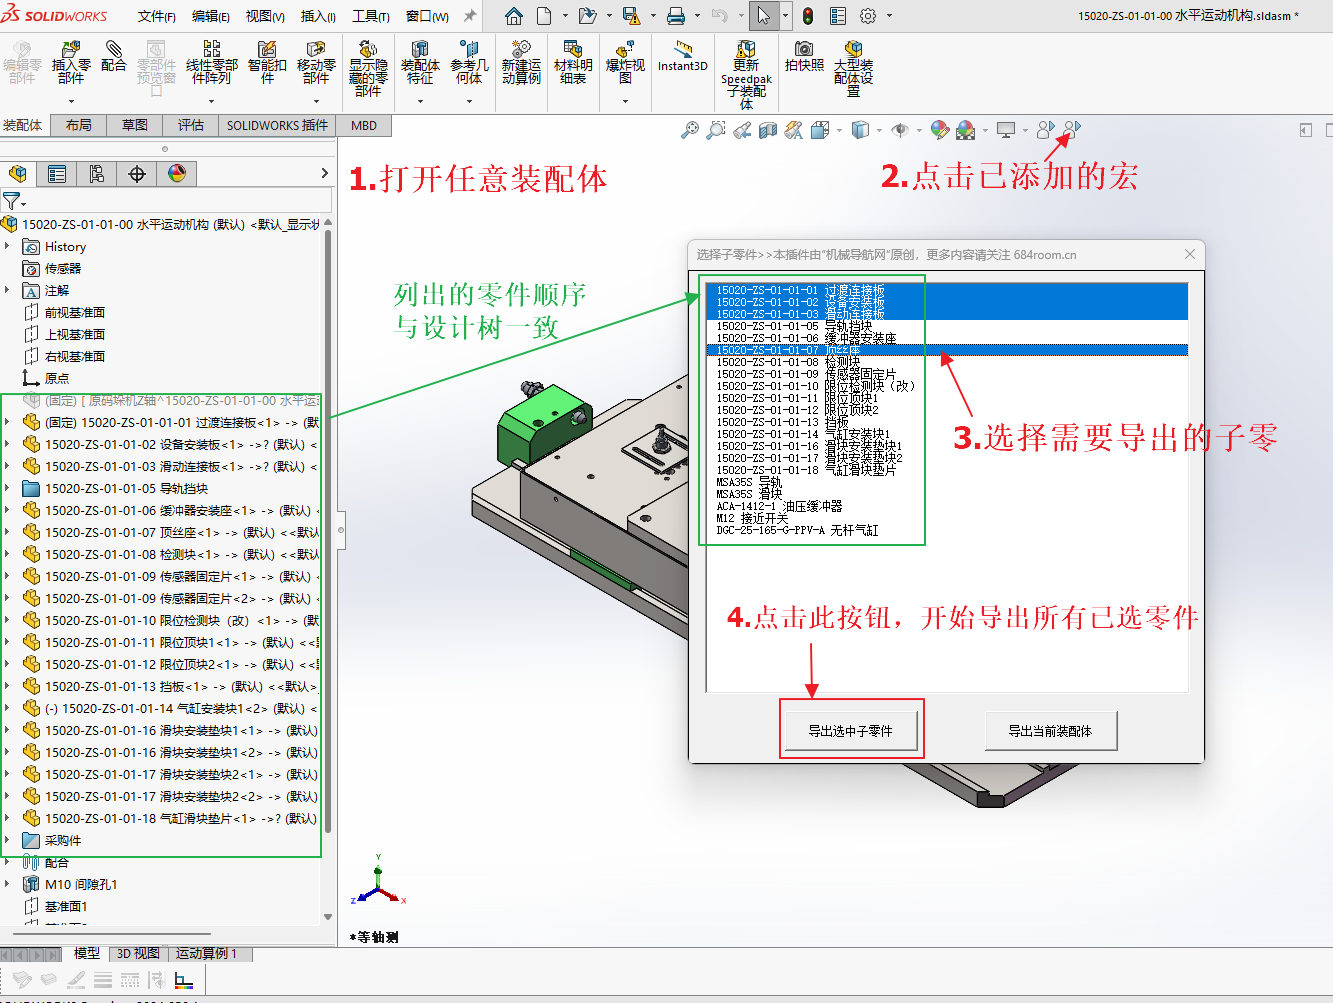The image size is (1333, 1003).
Task: Click the 导出当前装配体 button
Action: (x=1050, y=731)
